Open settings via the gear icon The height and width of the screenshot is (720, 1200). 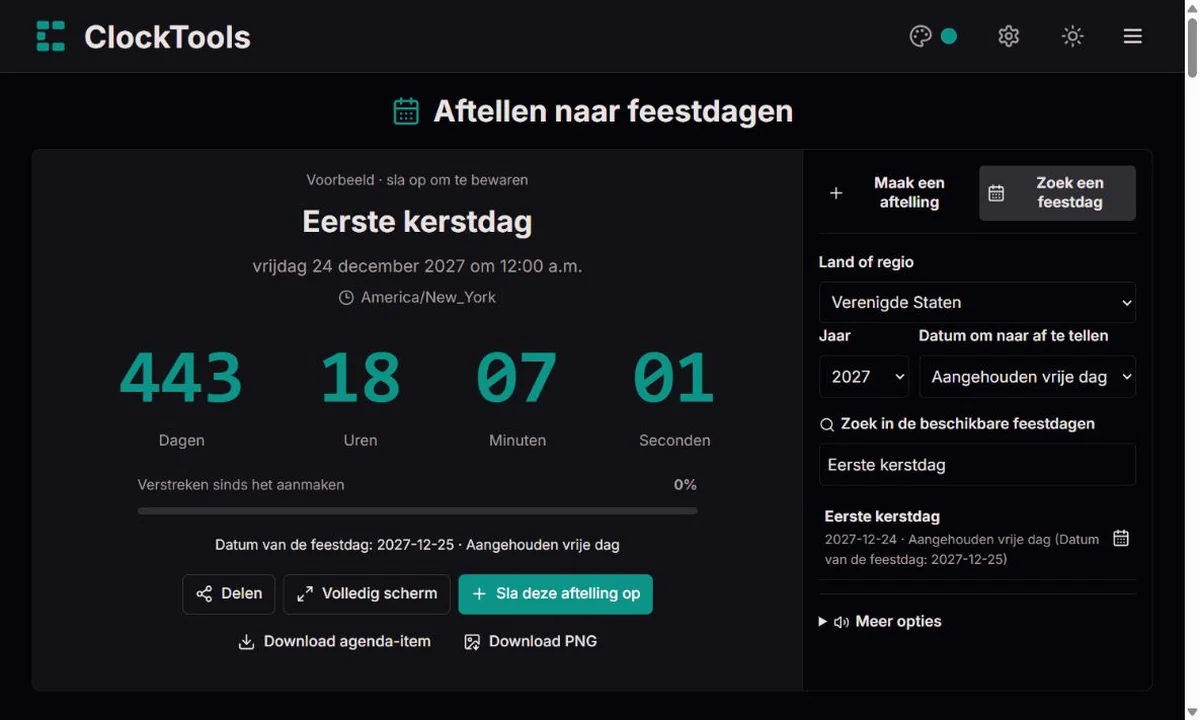tap(1008, 36)
